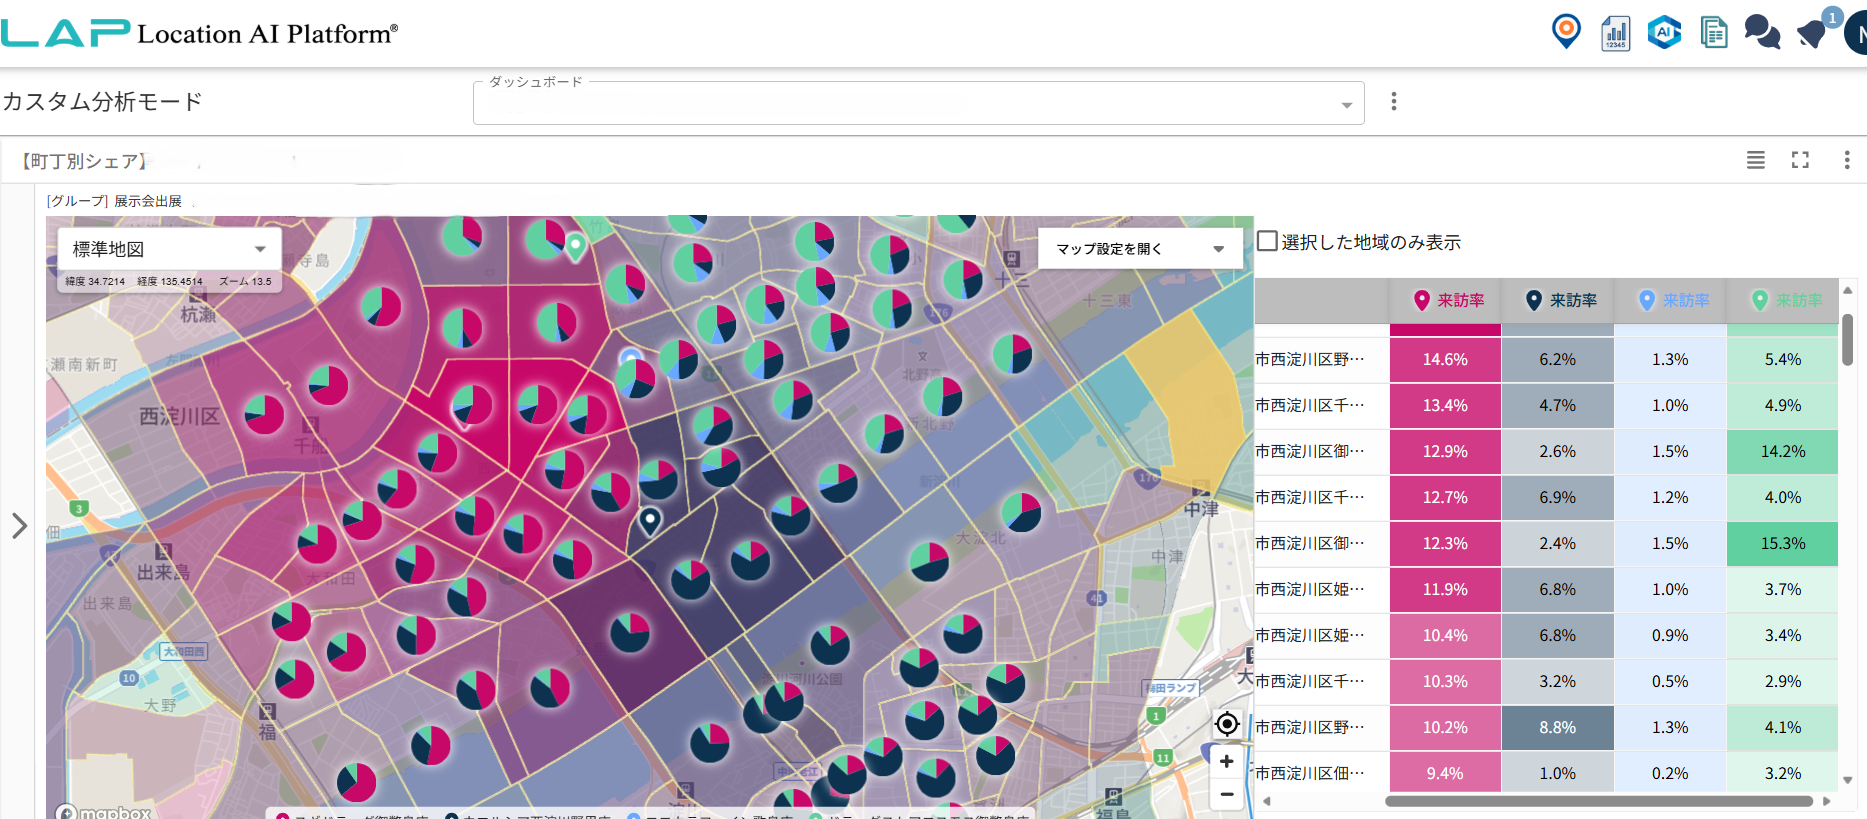
Task: Click the AI hexagon icon
Action: pyautogui.click(x=1664, y=33)
